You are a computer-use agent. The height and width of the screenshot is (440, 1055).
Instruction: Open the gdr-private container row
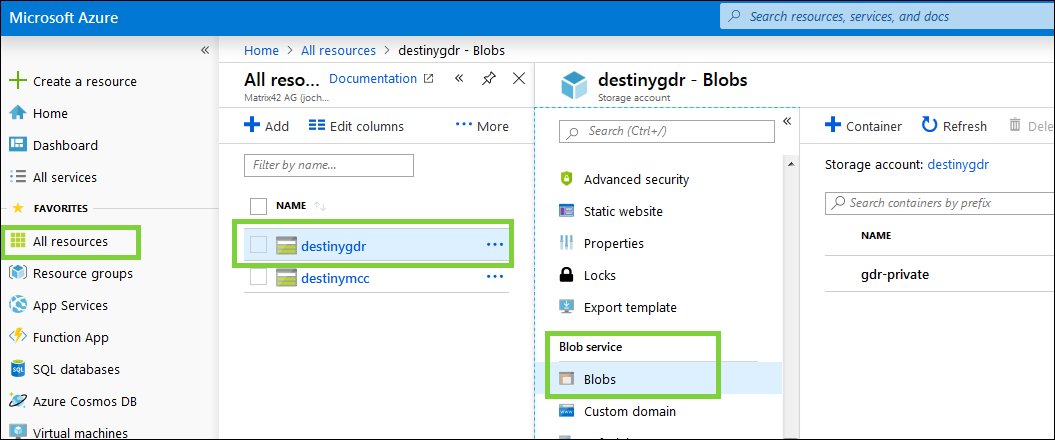(940, 274)
